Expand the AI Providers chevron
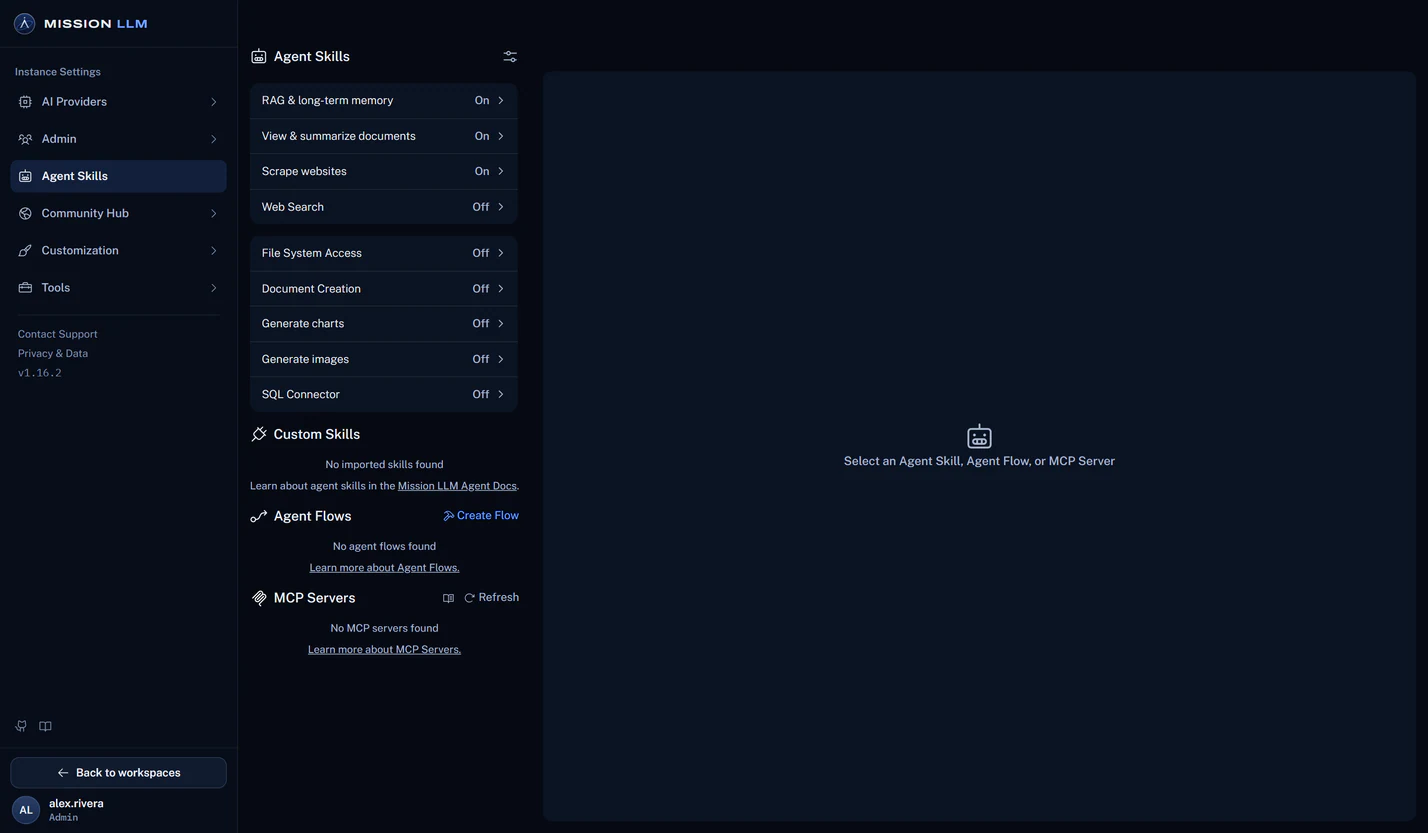This screenshot has height=833, width=1428. click(x=213, y=102)
